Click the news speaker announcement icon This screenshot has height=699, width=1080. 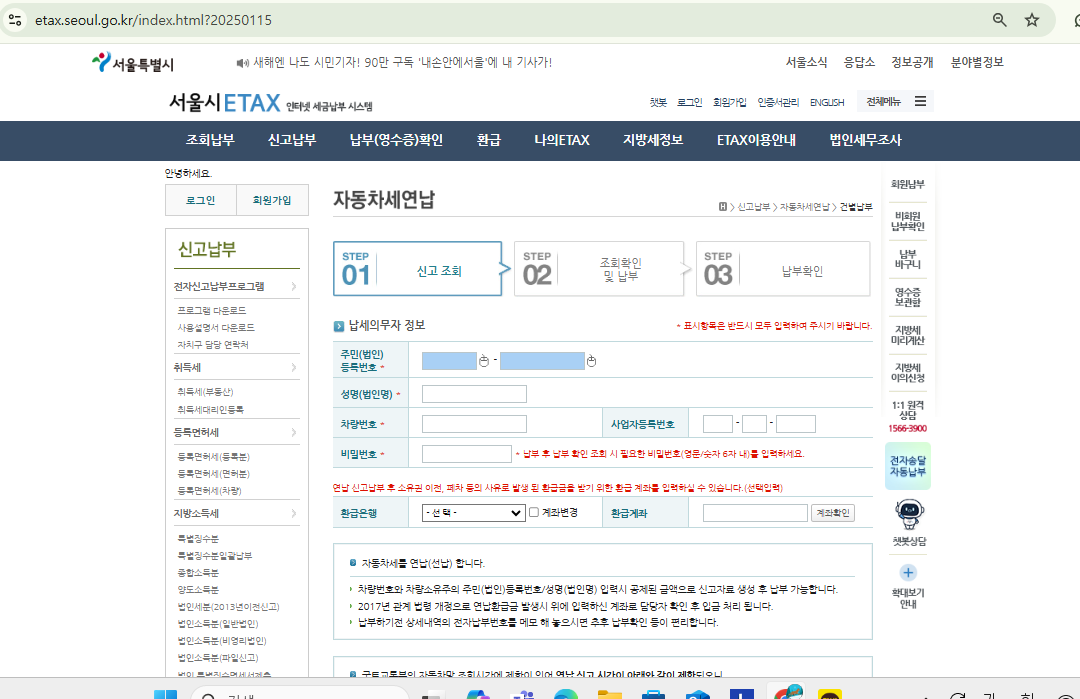tap(242, 63)
